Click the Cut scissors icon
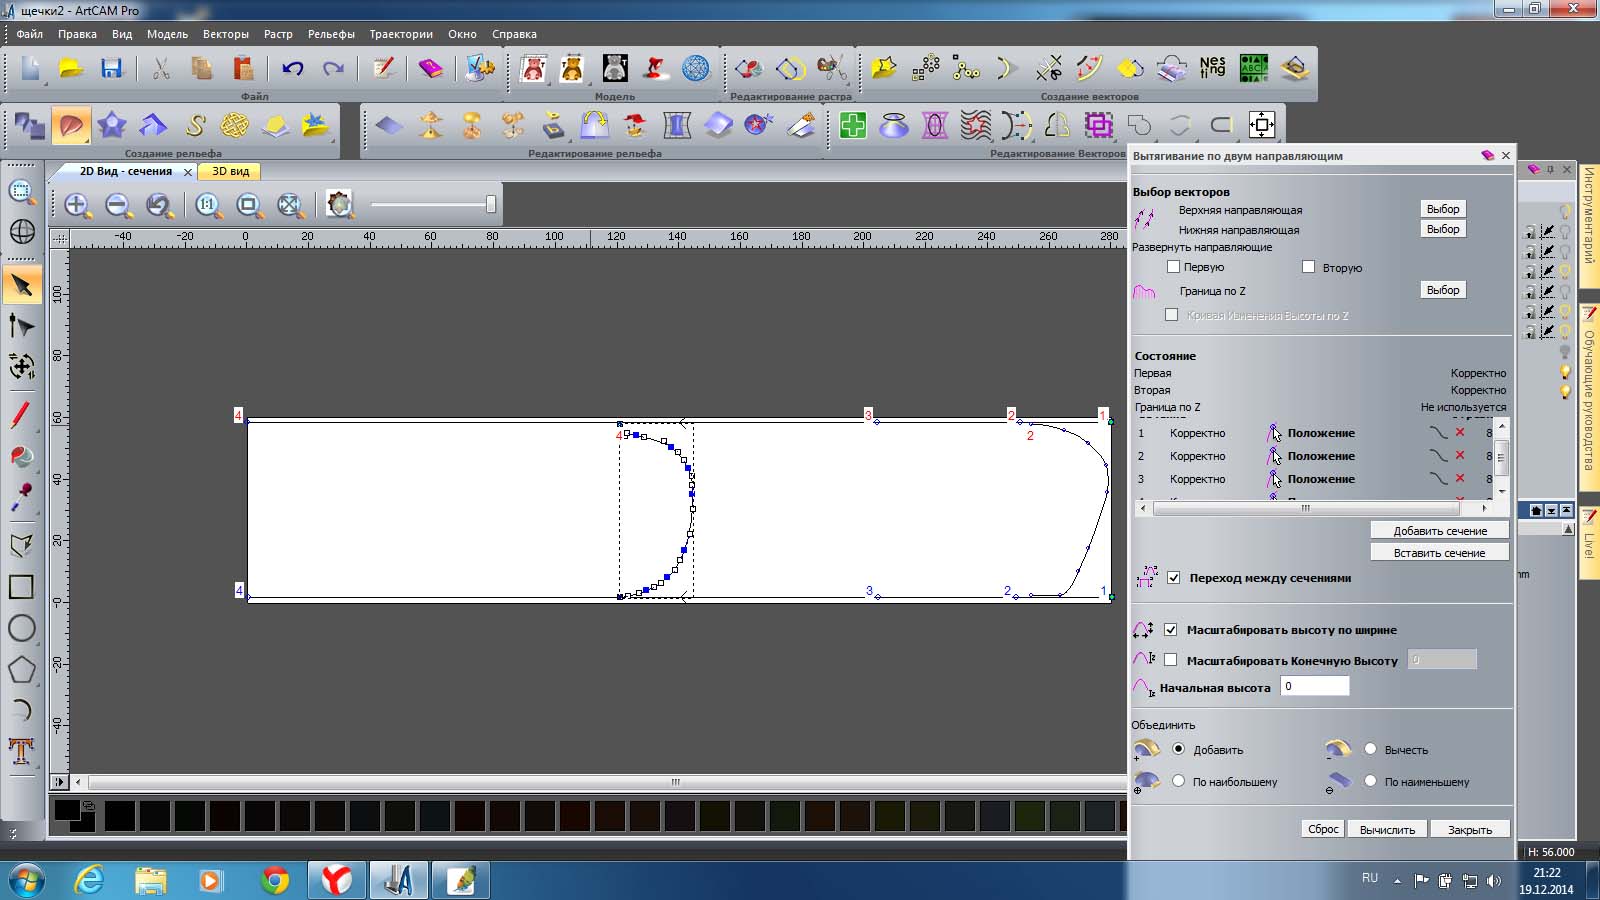 coord(160,68)
